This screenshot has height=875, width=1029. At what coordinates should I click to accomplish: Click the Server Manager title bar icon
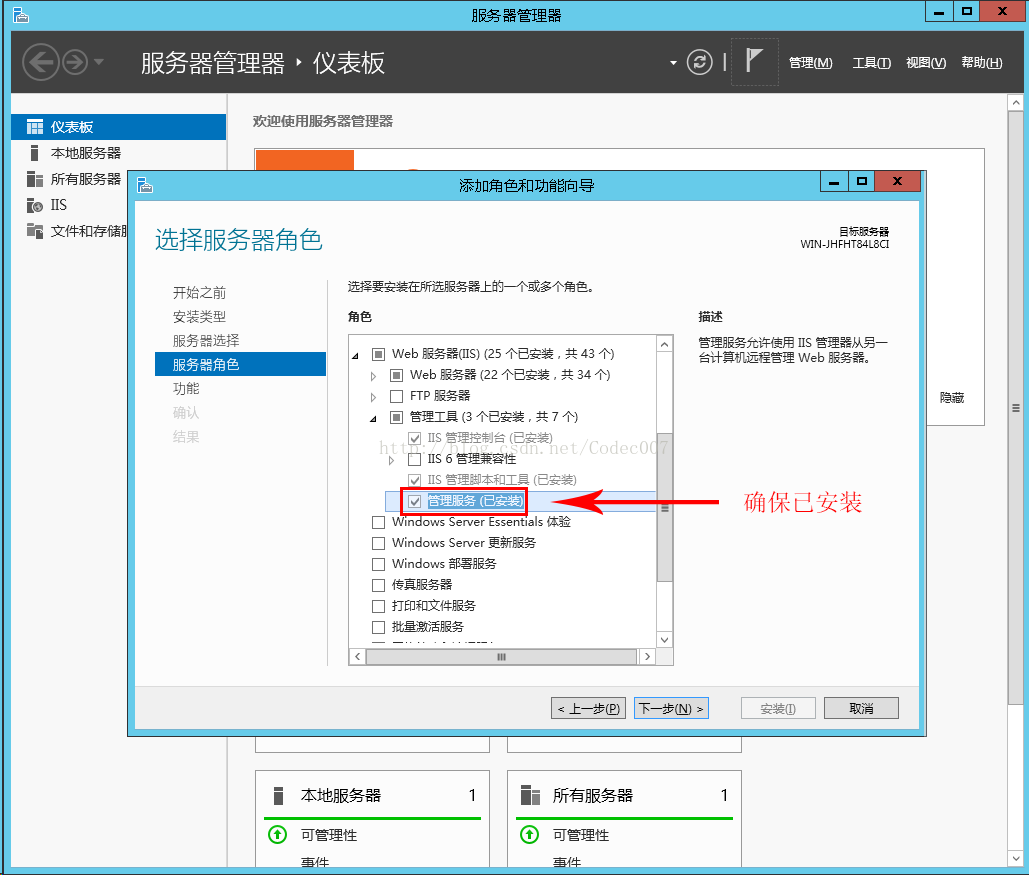[x=21, y=15]
